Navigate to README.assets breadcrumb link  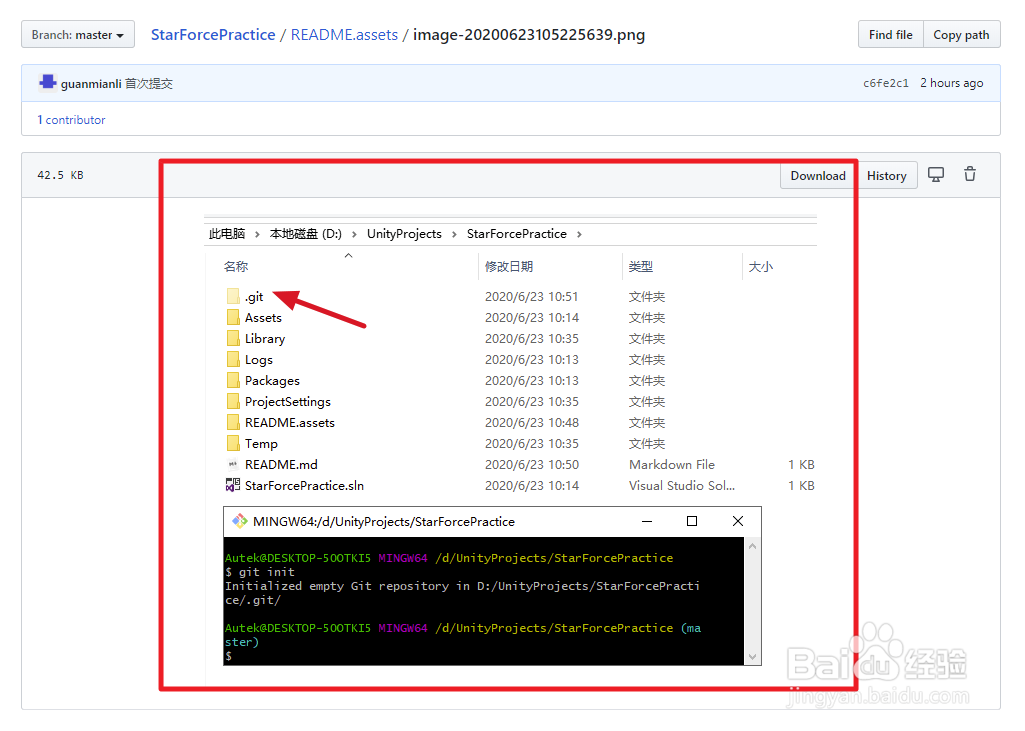[x=344, y=33]
